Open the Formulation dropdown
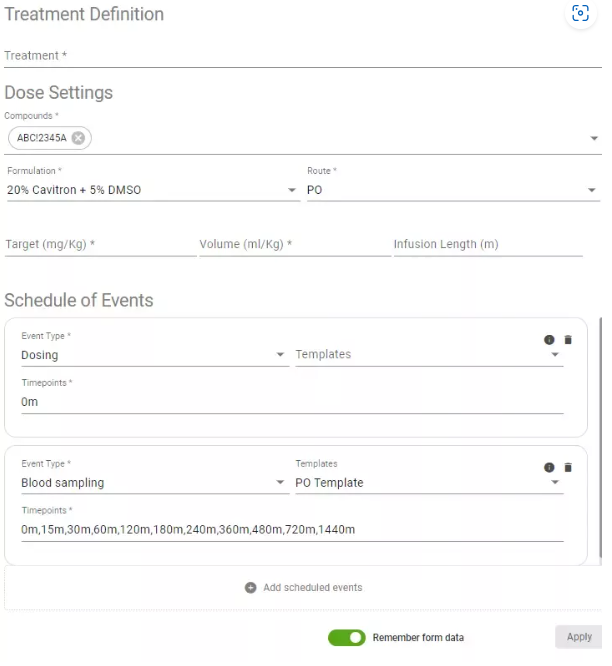The width and height of the screenshot is (612, 666). pos(152,190)
